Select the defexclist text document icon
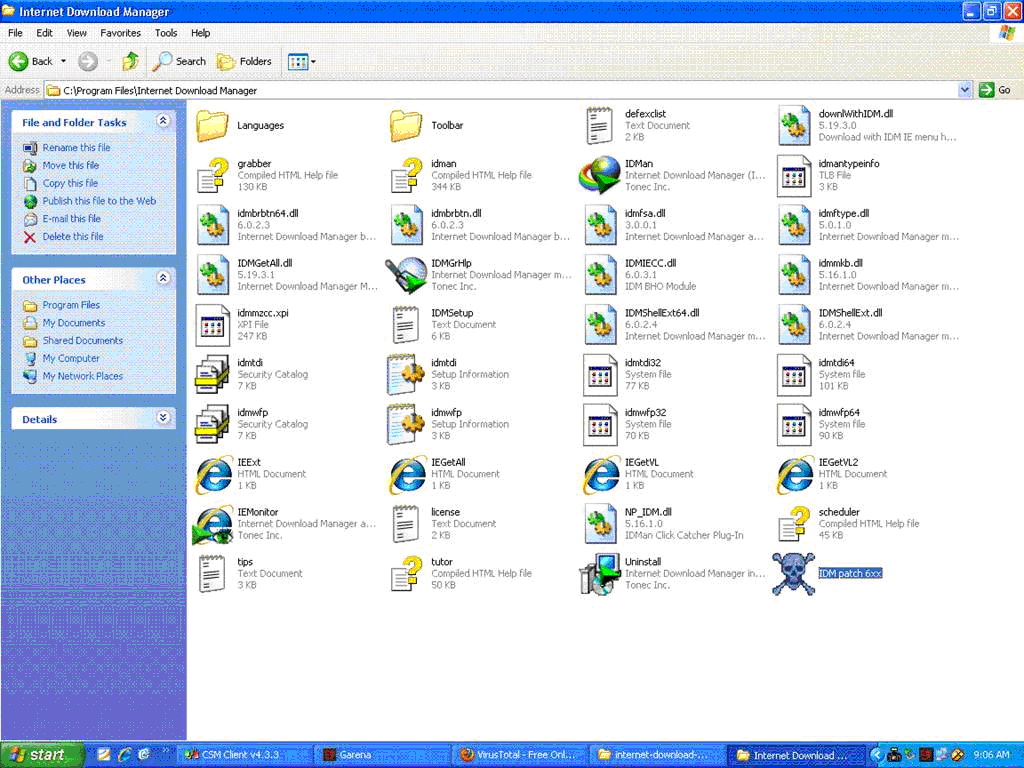Image resolution: width=1024 pixels, height=768 pixels. [x=600, y=125]
